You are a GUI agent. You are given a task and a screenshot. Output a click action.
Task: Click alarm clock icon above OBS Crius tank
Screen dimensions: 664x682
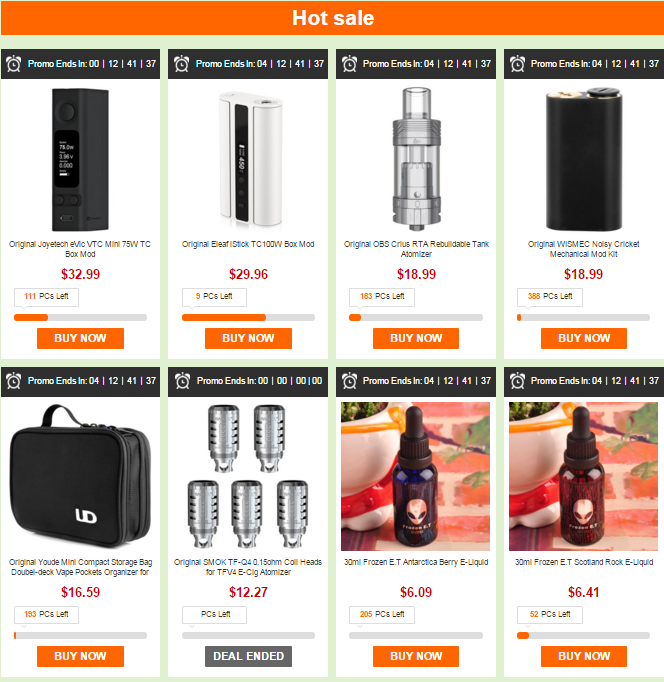click(350, 64)
